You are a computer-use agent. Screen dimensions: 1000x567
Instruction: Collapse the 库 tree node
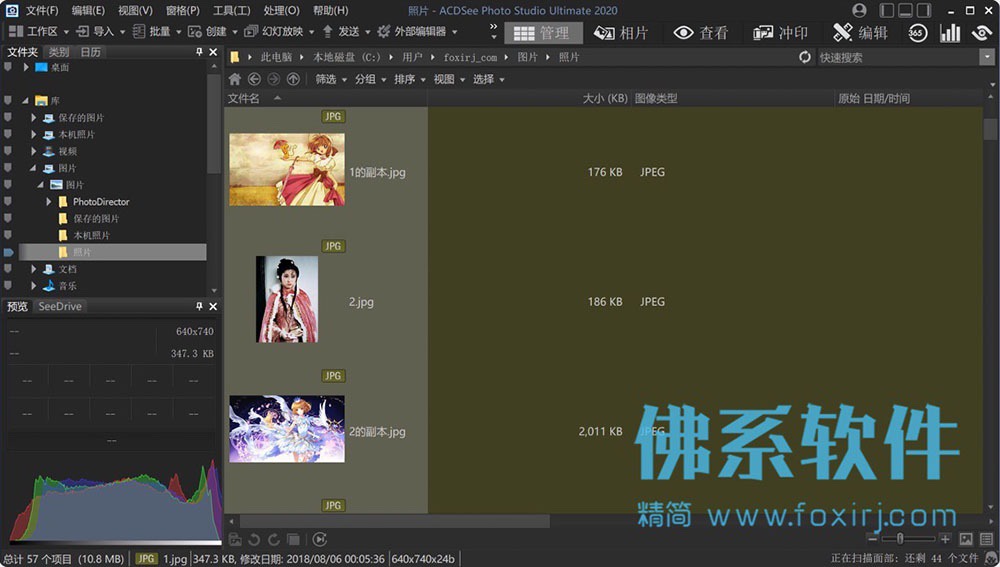[26, 101]
